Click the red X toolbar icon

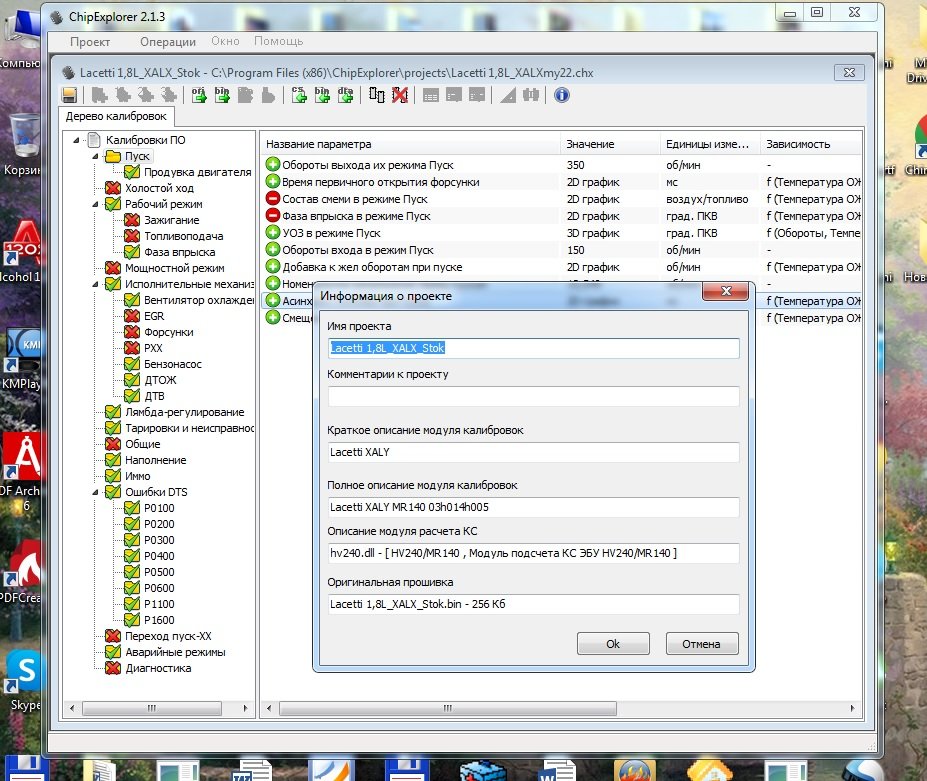click(400, 95)
